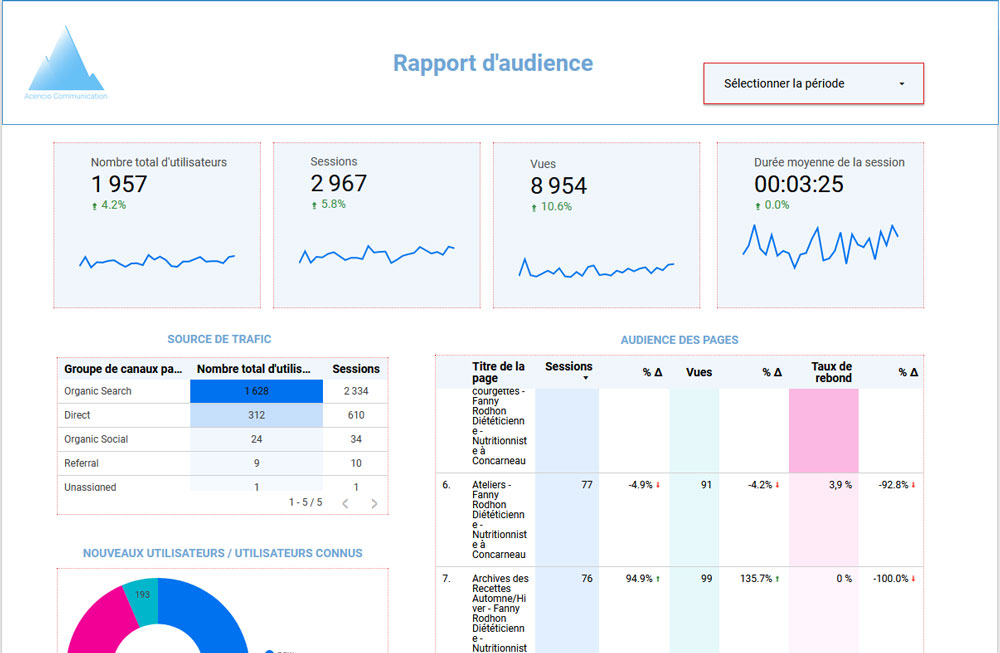Sort by Groupe de canaux column header
Viewport: 1000px width, 653px height.
123,369
